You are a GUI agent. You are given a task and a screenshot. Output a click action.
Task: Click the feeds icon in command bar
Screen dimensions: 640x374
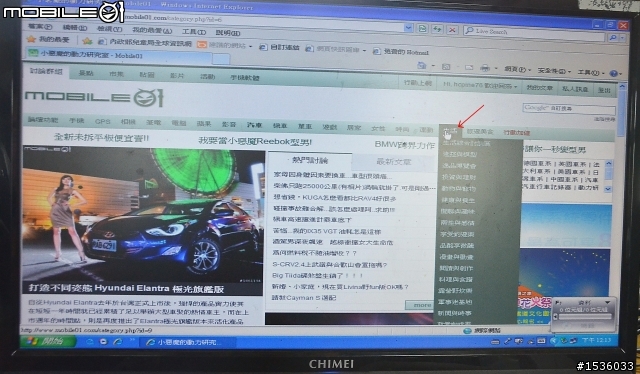tap(446, 67)
